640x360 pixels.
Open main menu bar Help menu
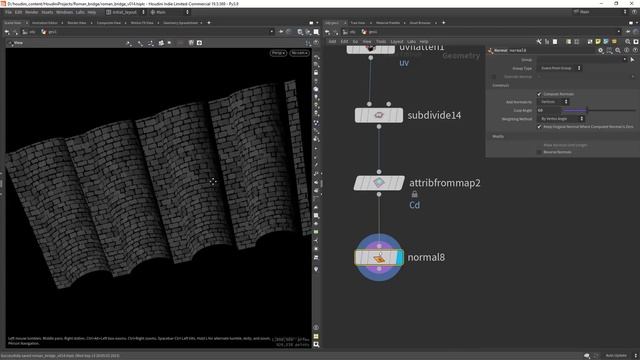(x=92, y=12)
